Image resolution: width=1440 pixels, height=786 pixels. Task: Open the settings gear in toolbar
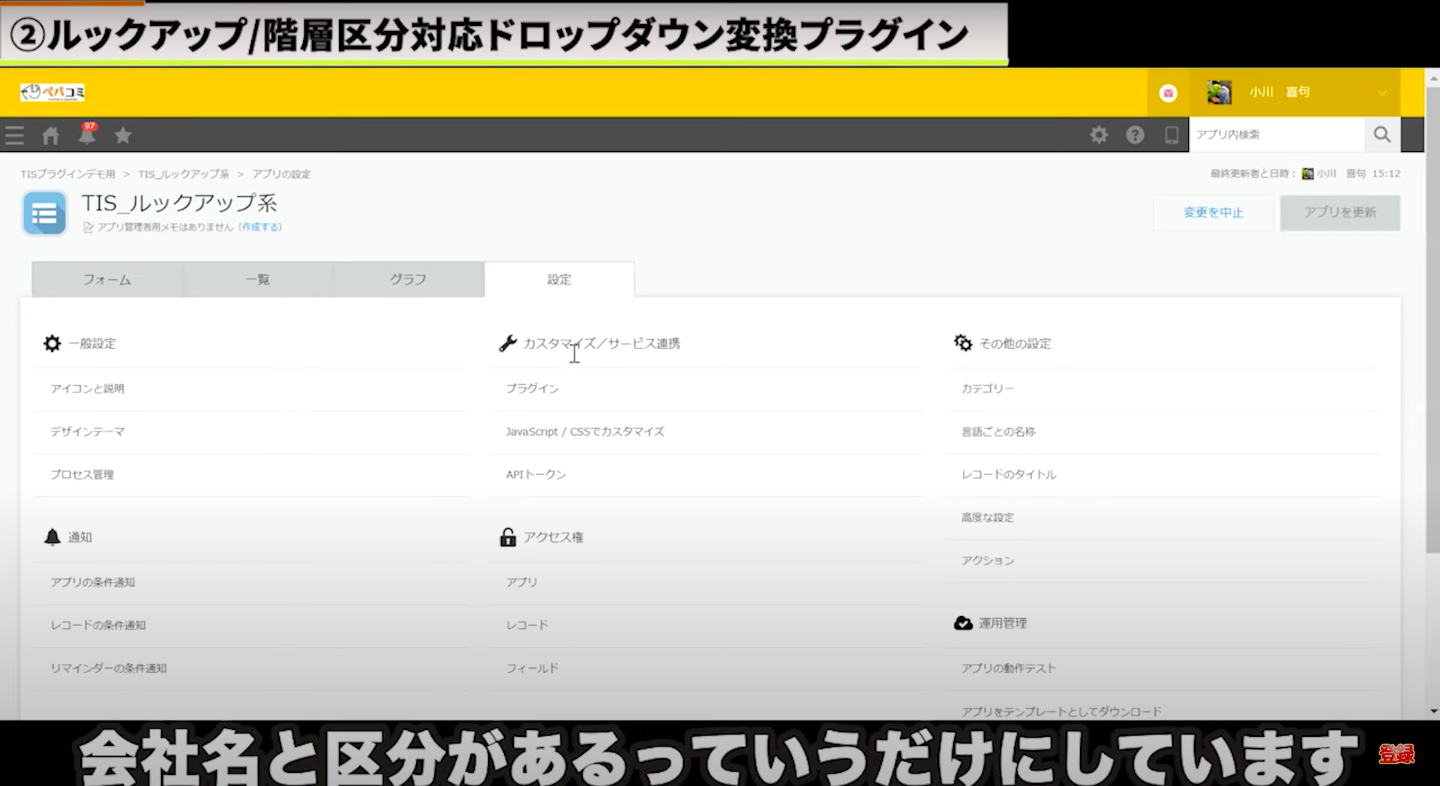(x=1099, y=135)
